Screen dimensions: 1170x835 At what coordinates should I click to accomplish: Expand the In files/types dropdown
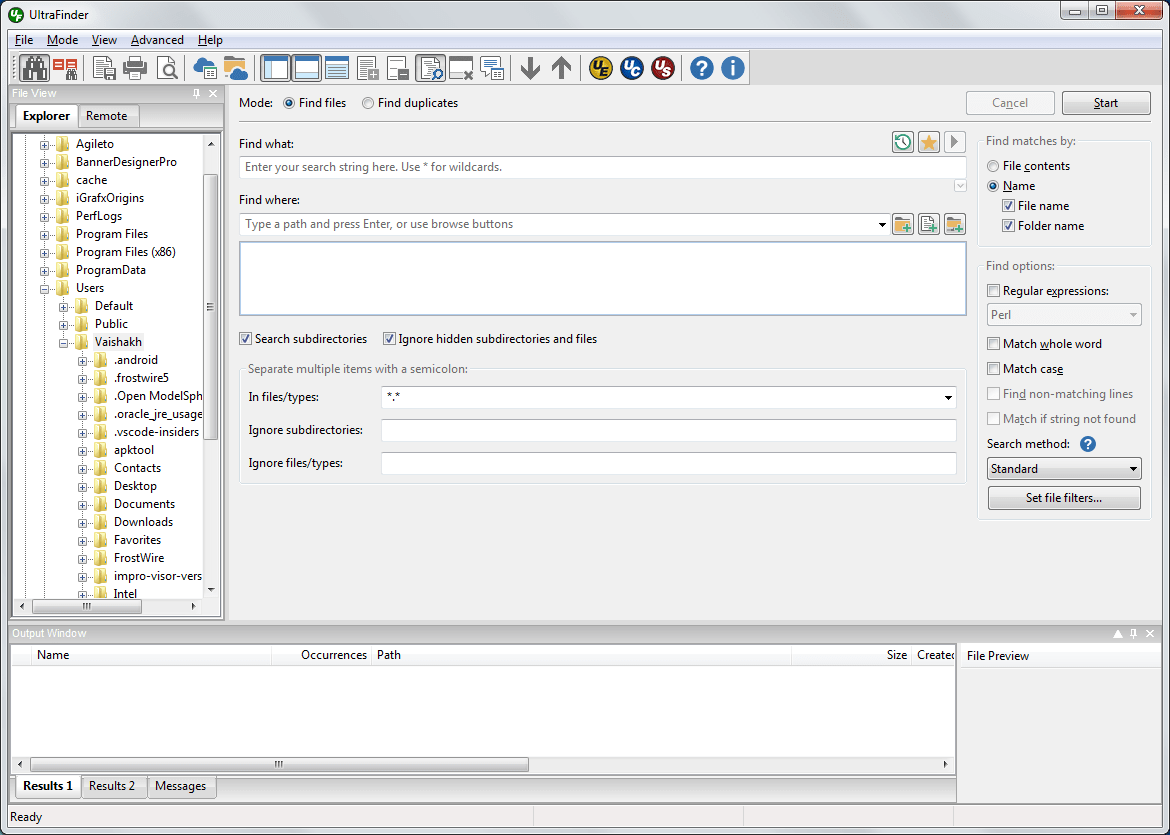pyautogui.click(x=948, y=397)
